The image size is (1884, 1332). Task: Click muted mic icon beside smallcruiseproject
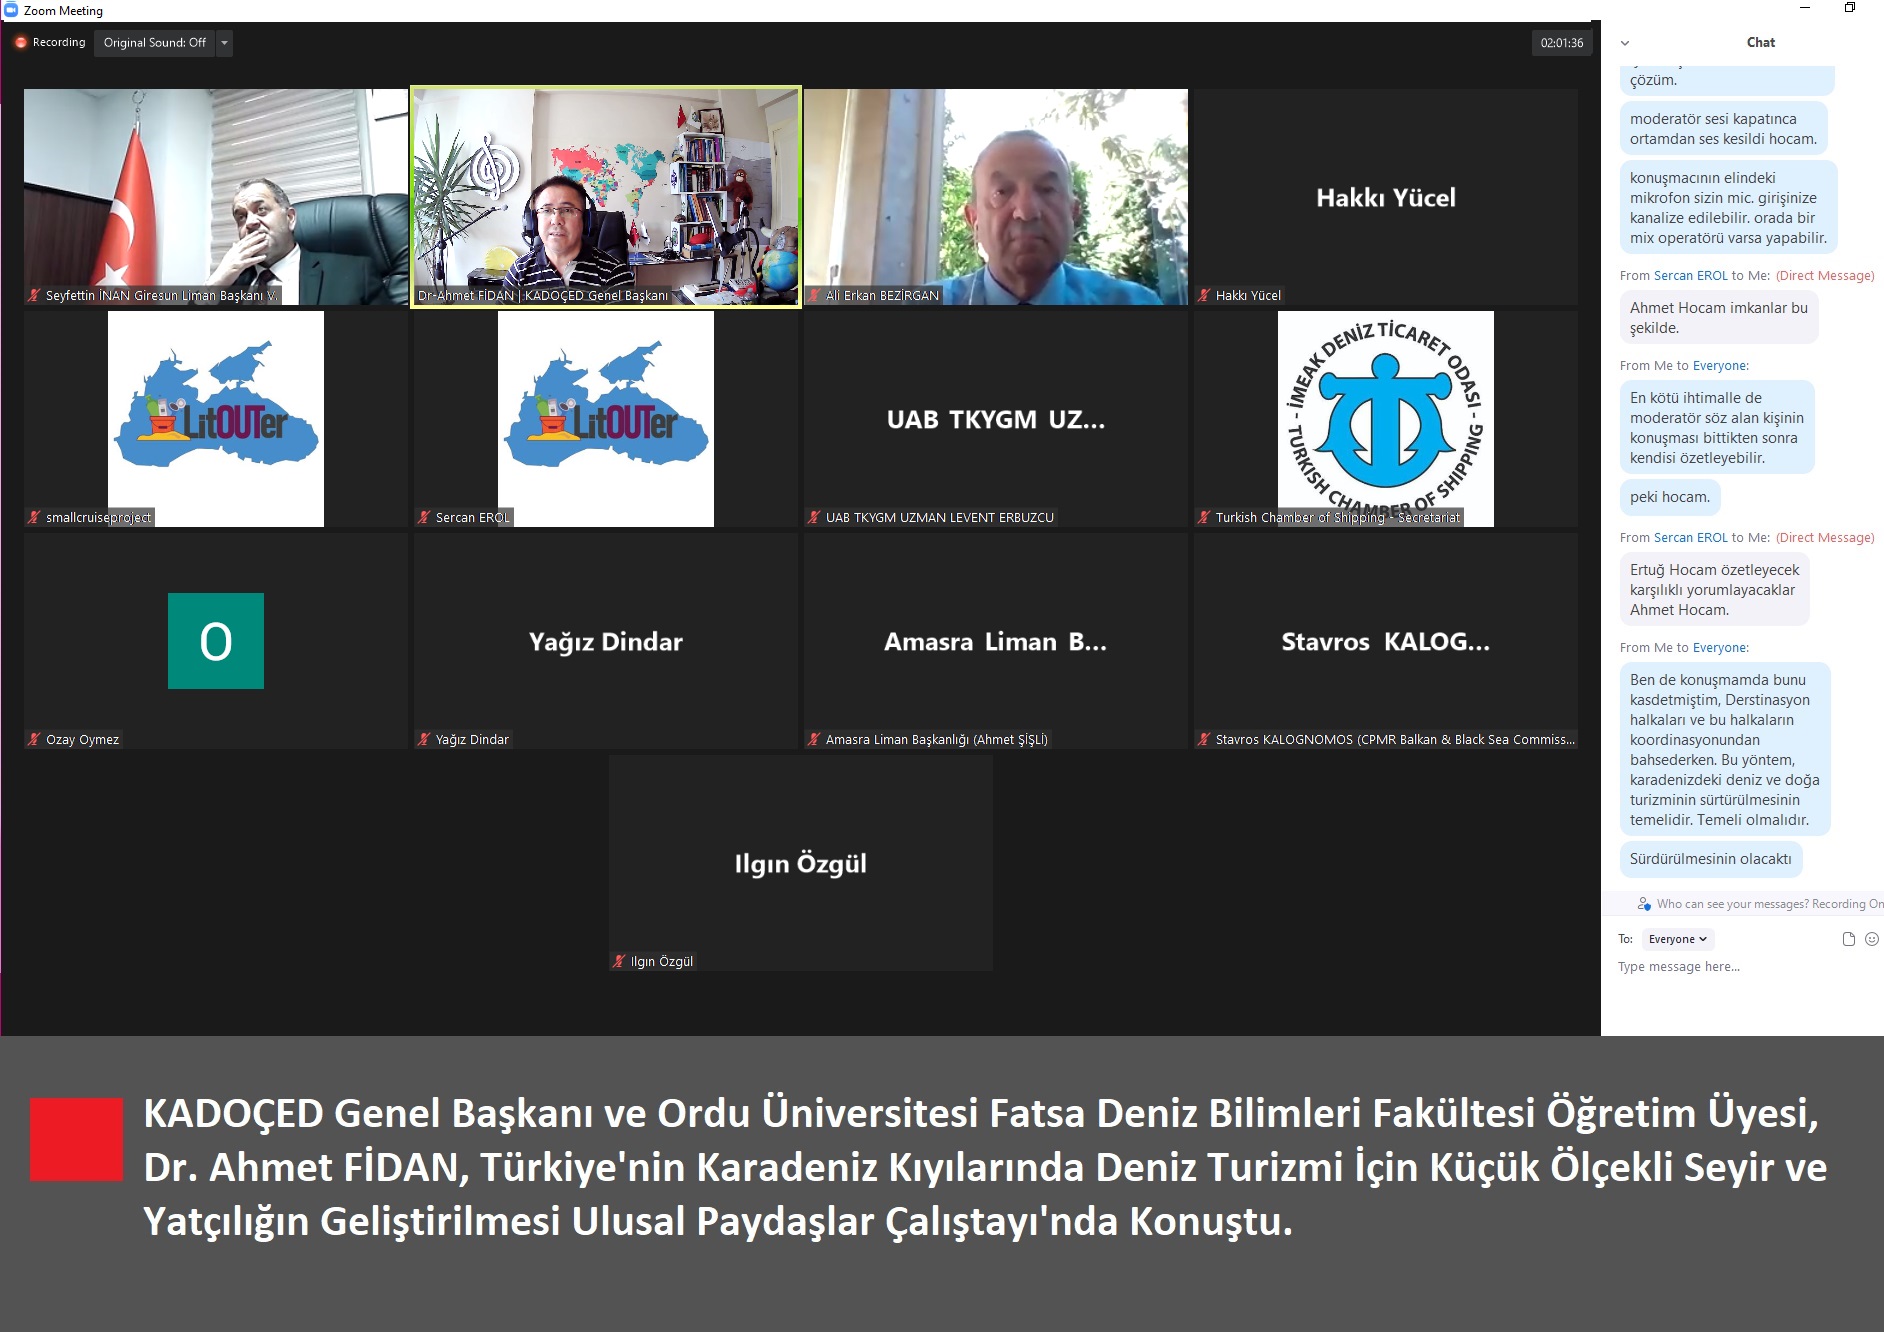34,517
